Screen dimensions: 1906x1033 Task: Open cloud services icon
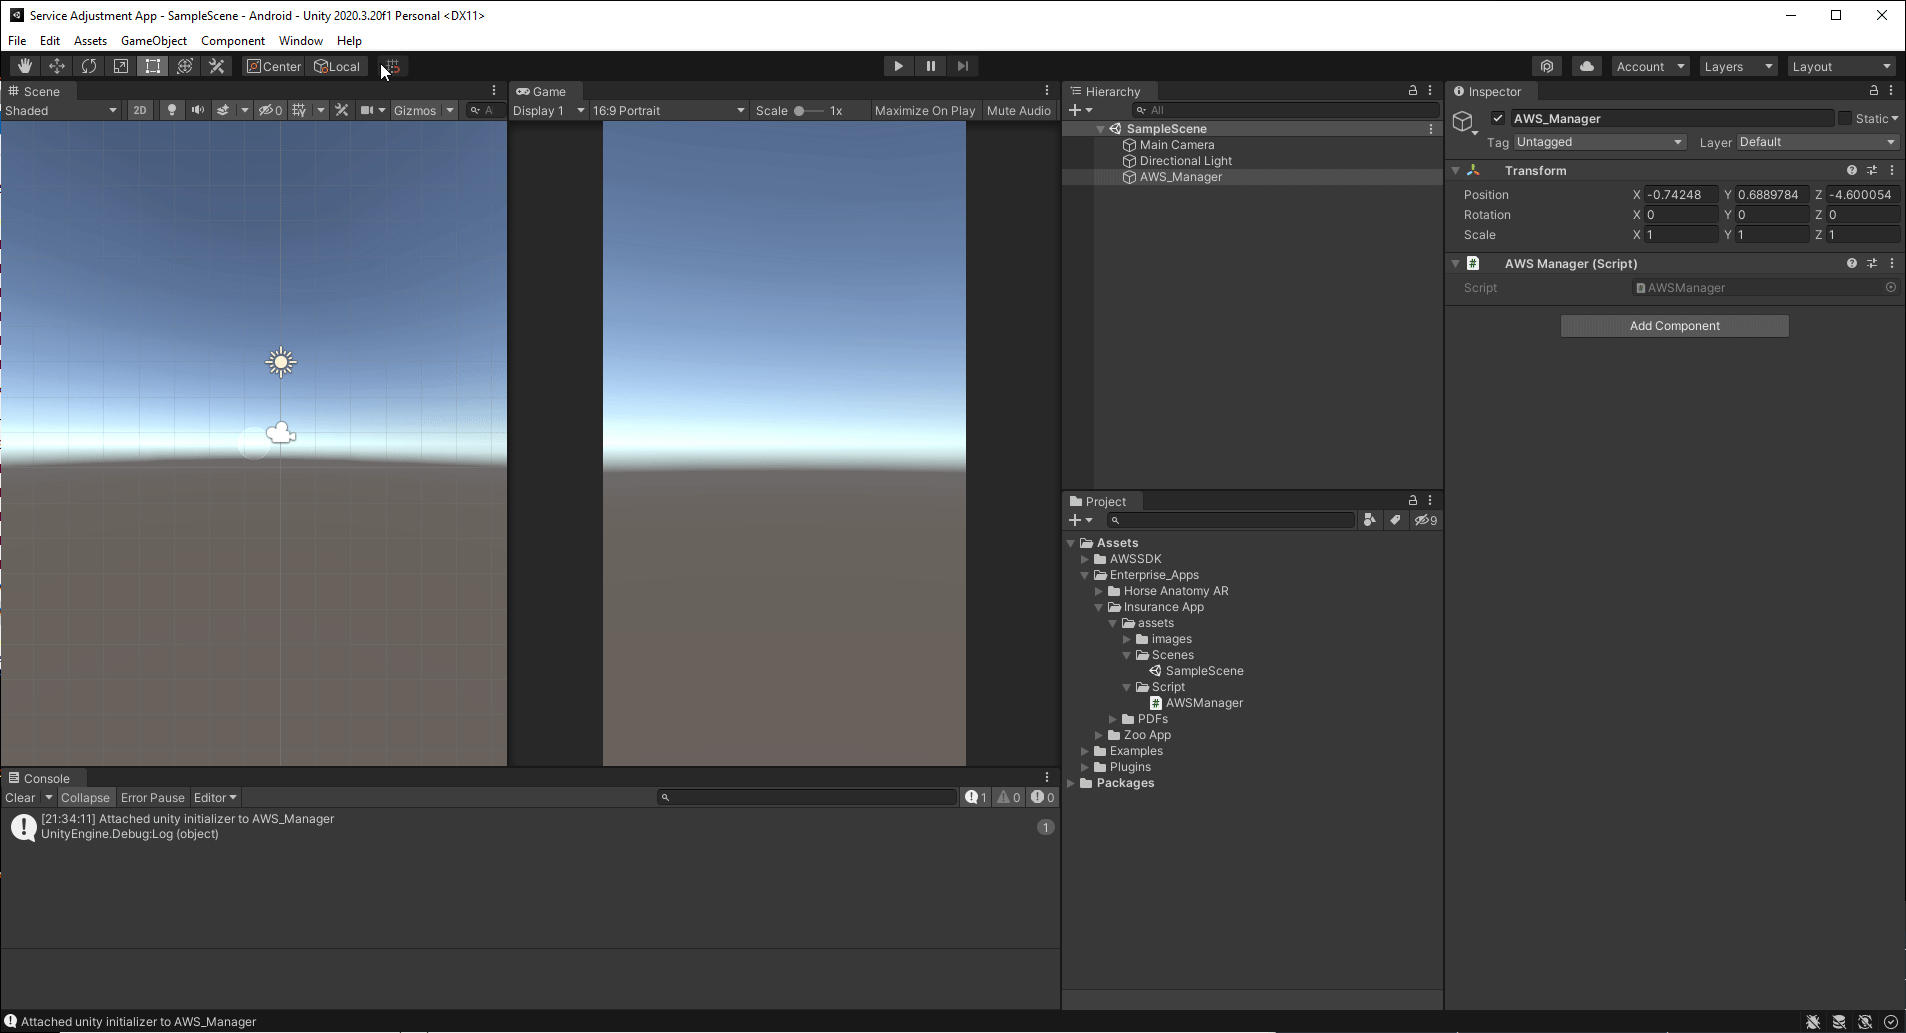(x=1587, y=66)
